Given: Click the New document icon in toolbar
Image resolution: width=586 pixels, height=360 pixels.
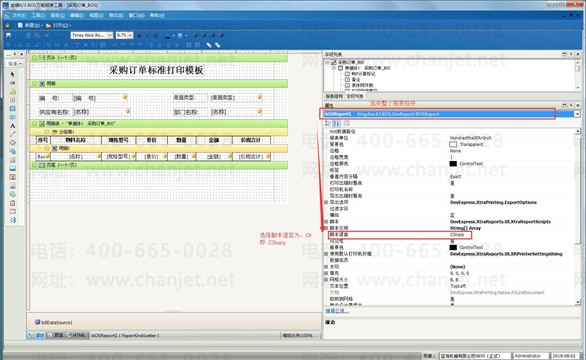Looking at the screenshot, I should click(x=21, y=25).
